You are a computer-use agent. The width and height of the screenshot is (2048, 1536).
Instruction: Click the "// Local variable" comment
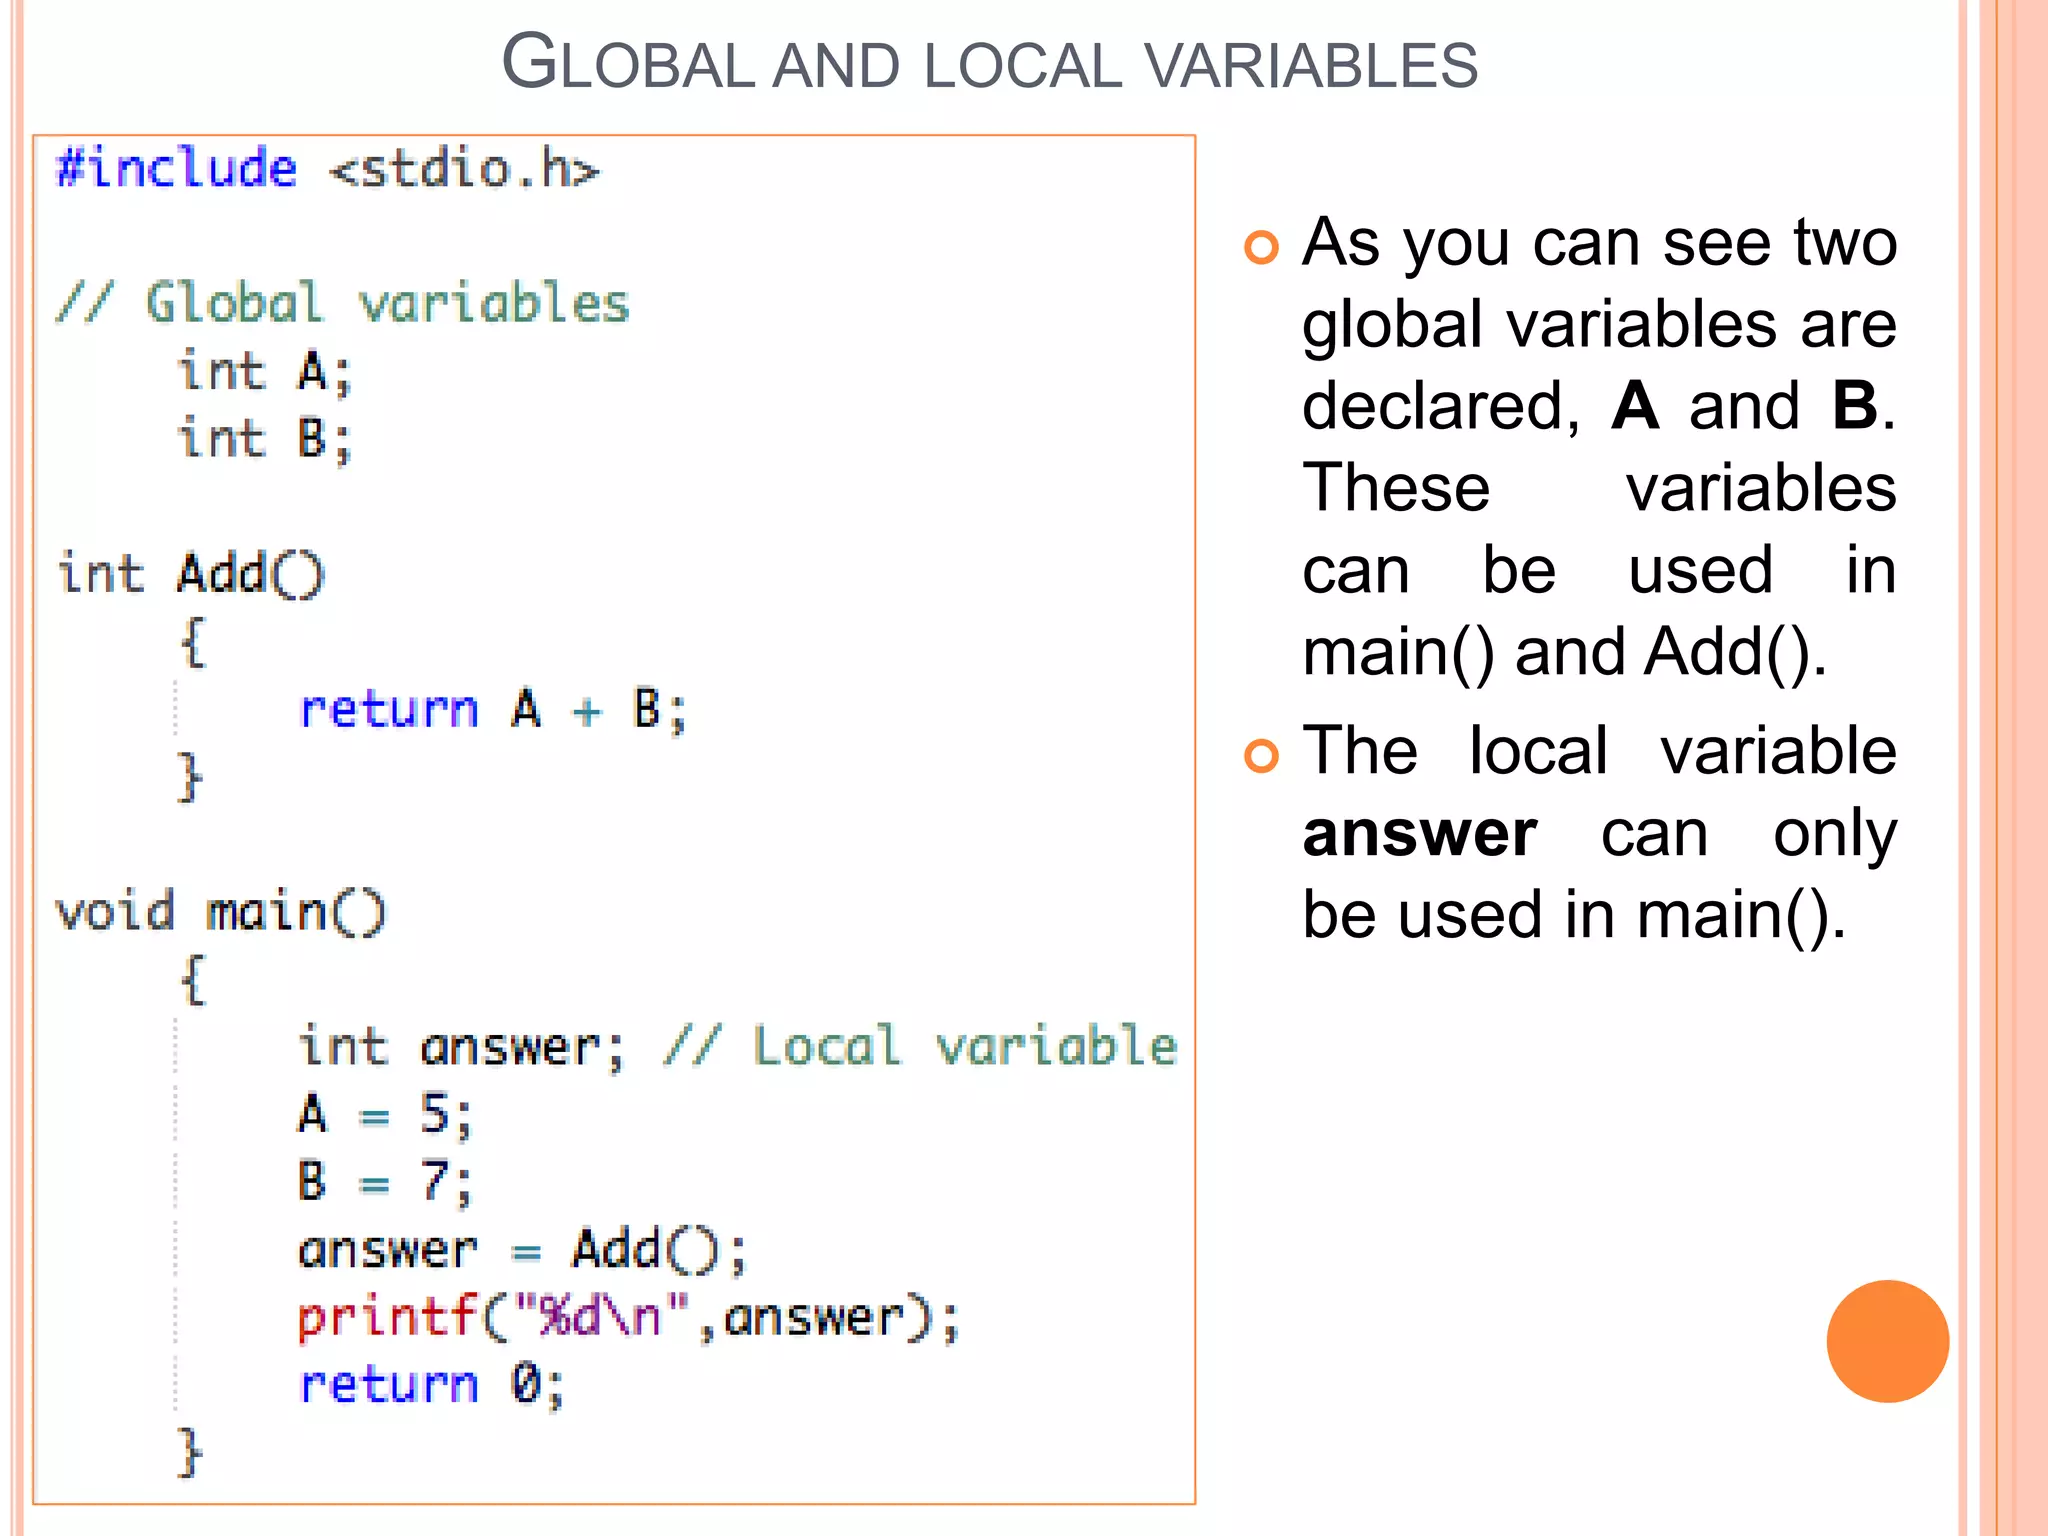tap(920, 1047)
